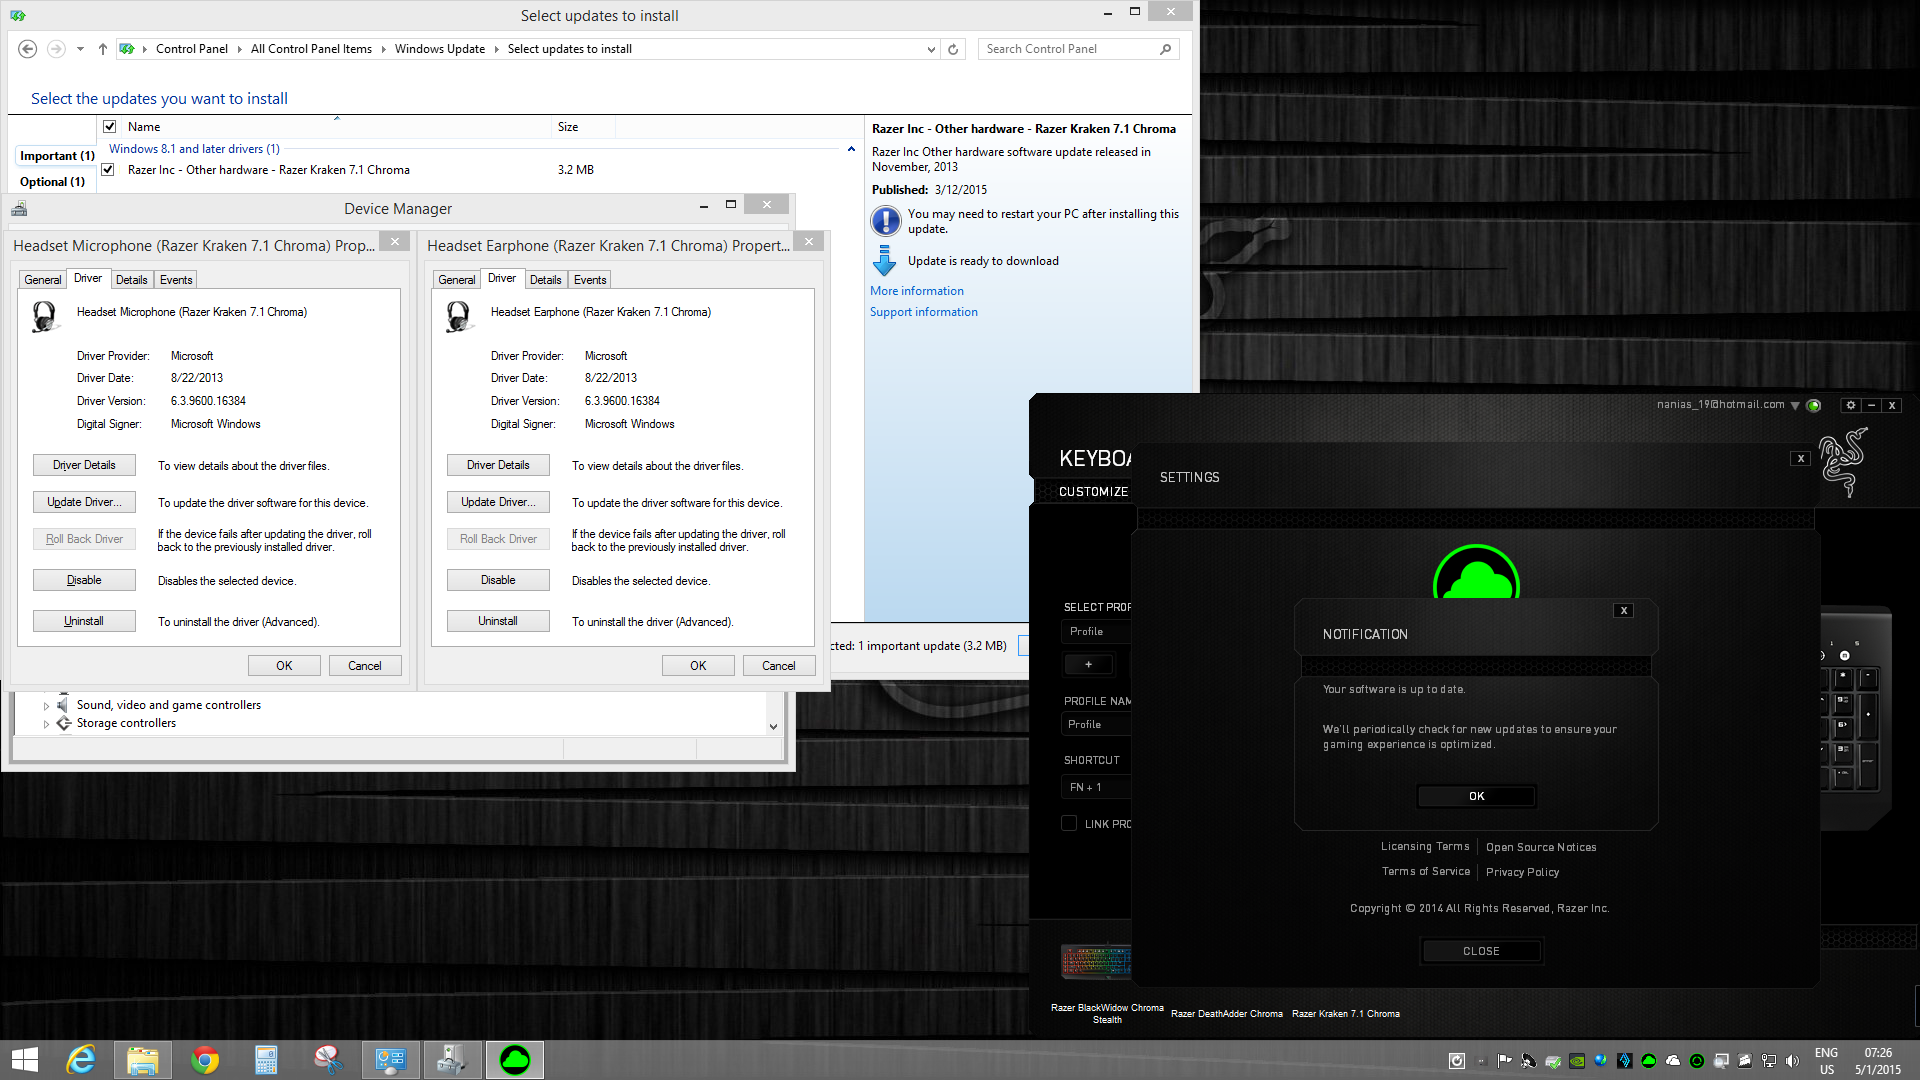Open Details tab in Headset Earphone properties
1920x1080 pixels.
[545, 280]
